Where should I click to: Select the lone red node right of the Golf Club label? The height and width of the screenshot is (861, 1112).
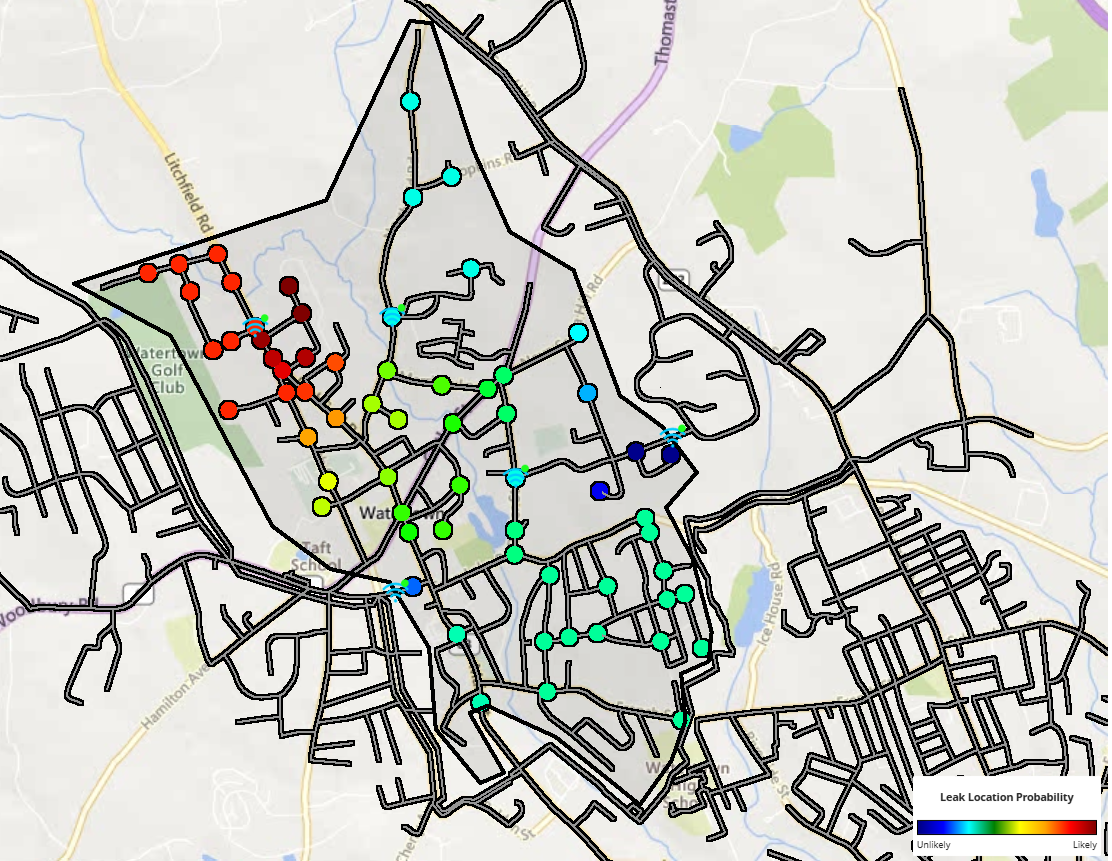tap(228, 409)
